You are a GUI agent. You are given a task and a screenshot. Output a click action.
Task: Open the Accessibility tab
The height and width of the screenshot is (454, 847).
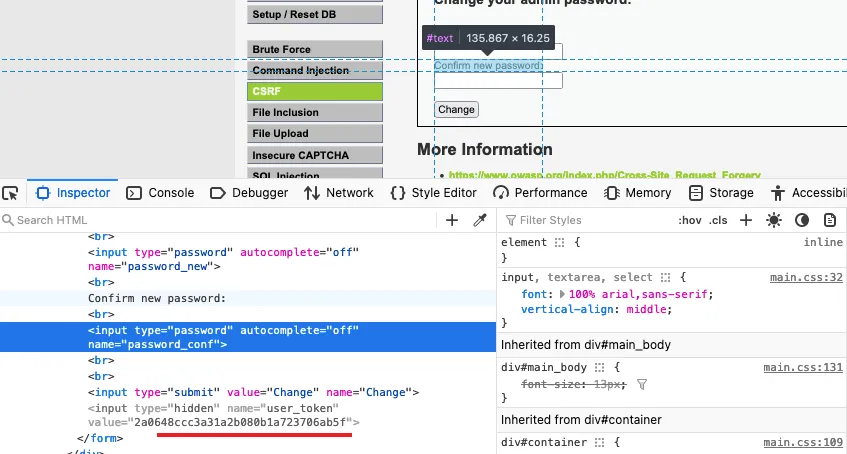pyautogui.click(x=809, y=193)
